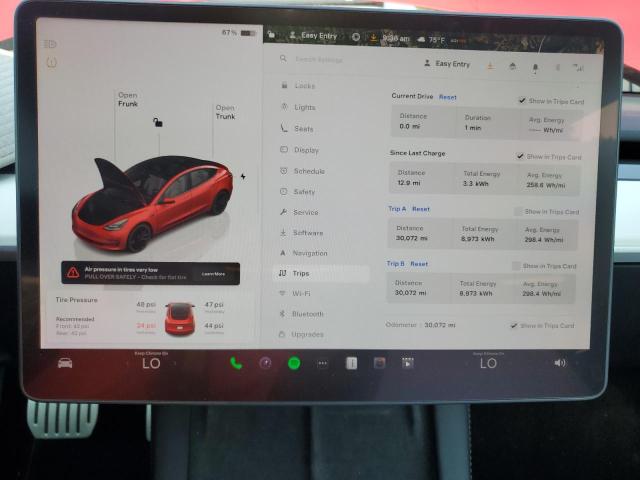This screenshot has width=640, height=480.
Task: Check Show in Trips Card for Trip B
Action: point(516,266)
